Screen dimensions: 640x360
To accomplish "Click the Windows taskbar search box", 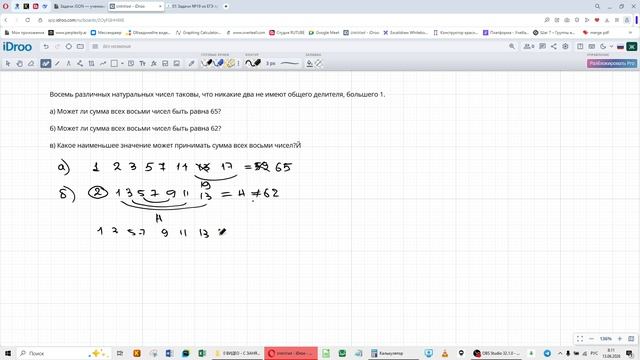I will pyautogui.click(x=63, y=353).
